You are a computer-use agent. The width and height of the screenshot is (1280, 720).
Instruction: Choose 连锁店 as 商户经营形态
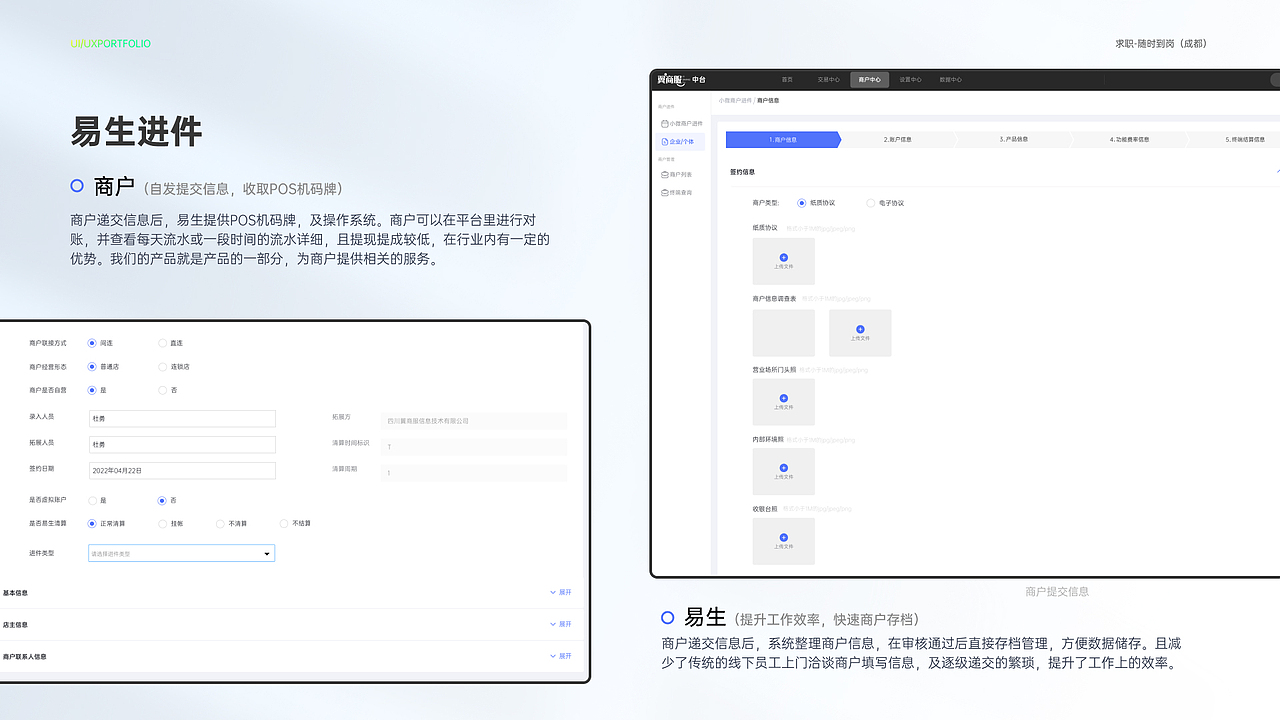click(162, 366)
